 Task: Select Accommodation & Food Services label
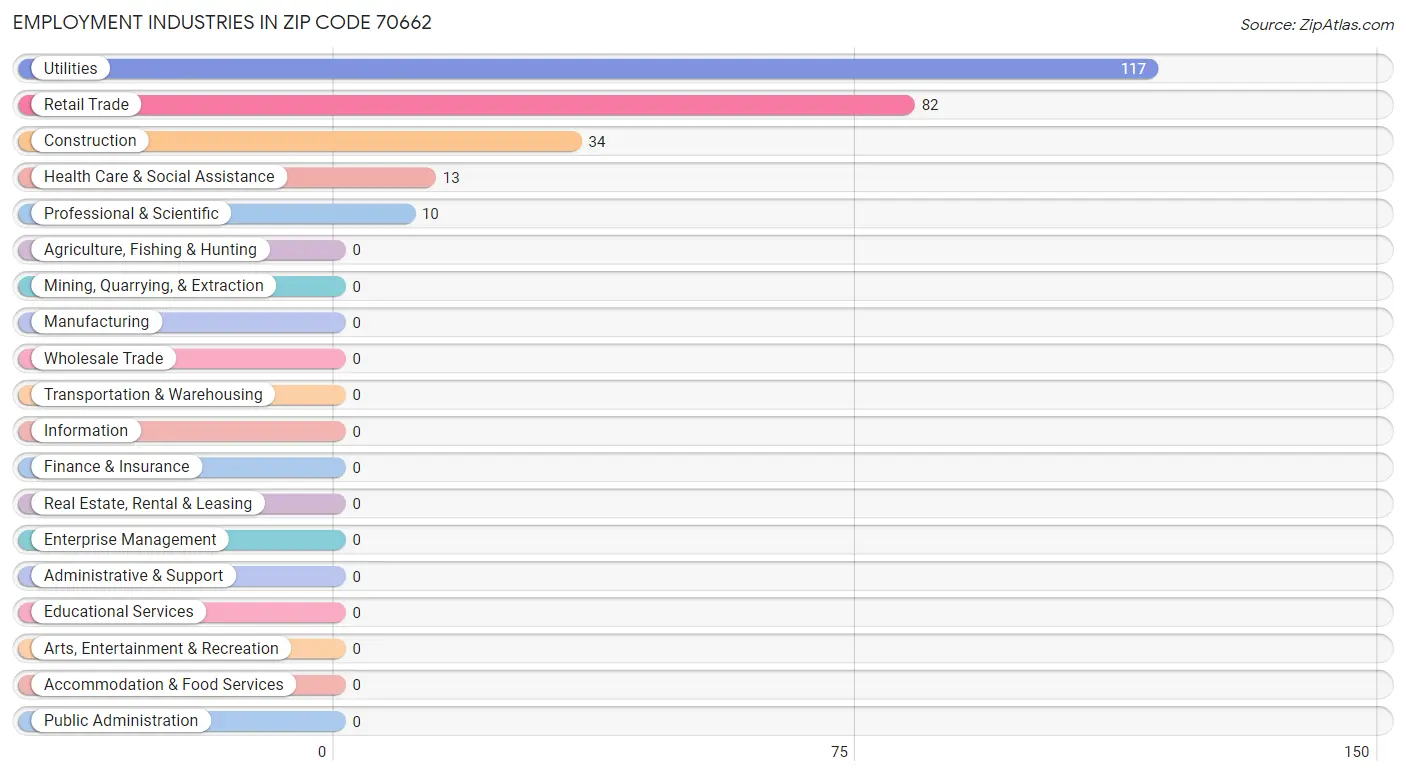[164, 684]
